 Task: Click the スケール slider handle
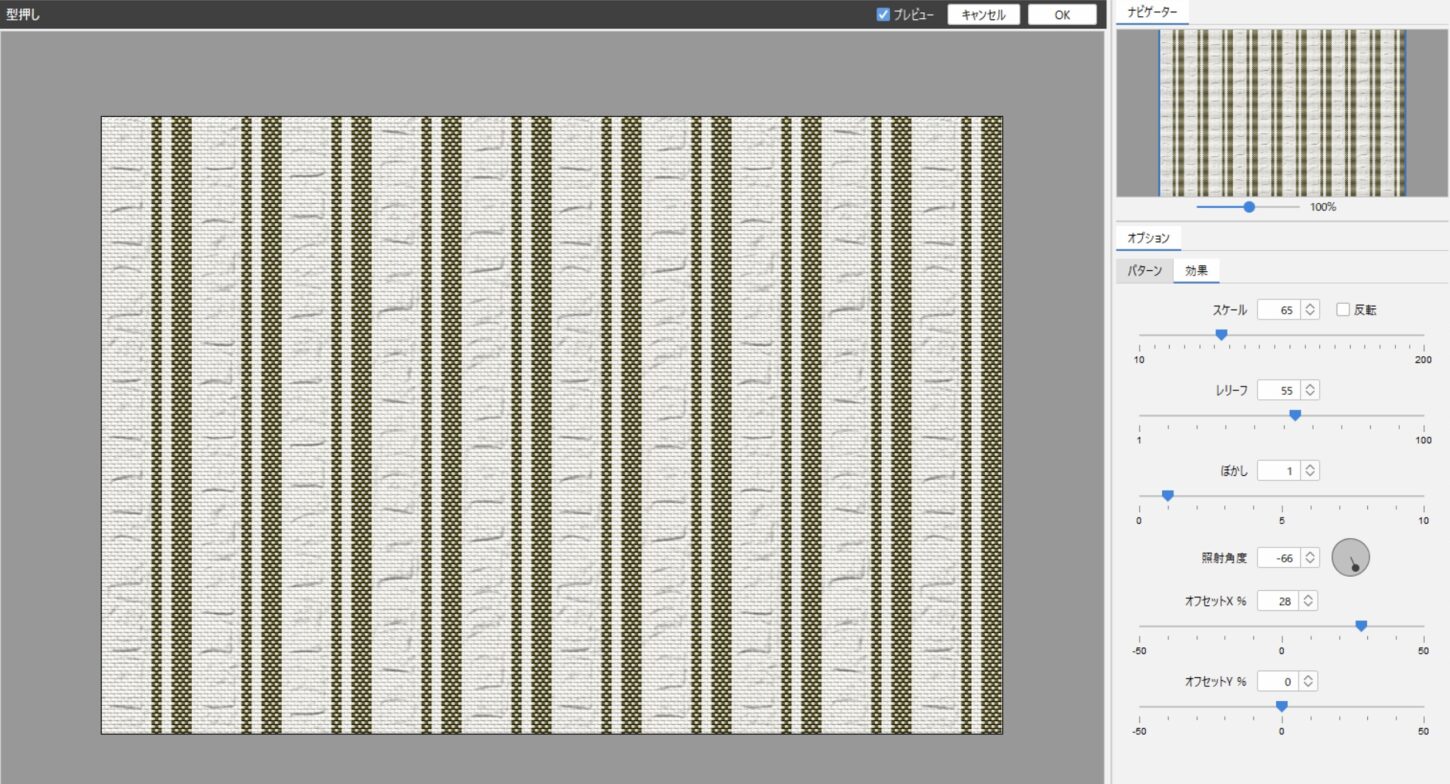point(1221,335)
